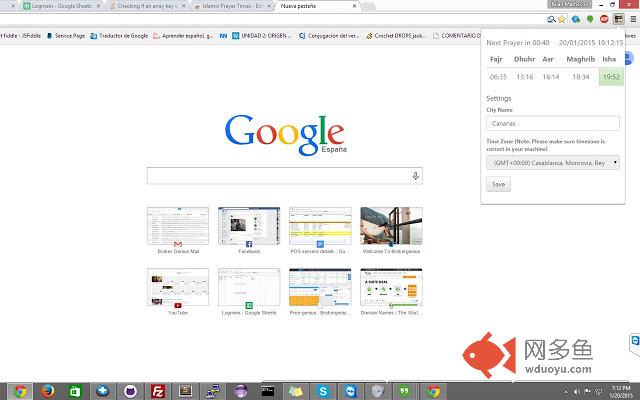Click the Dhuhr time 13:16
The image size is (640, 400).
(524, 77)
